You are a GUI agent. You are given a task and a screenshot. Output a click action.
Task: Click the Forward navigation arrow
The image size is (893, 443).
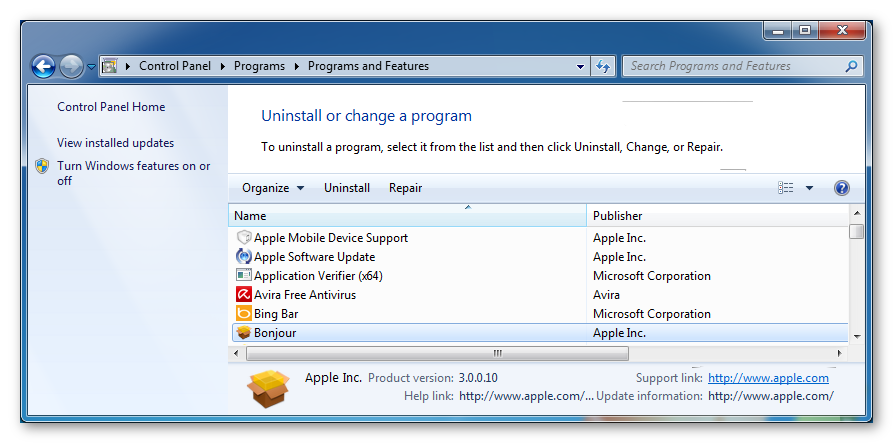pyautogui.click(x=71, y=67)
